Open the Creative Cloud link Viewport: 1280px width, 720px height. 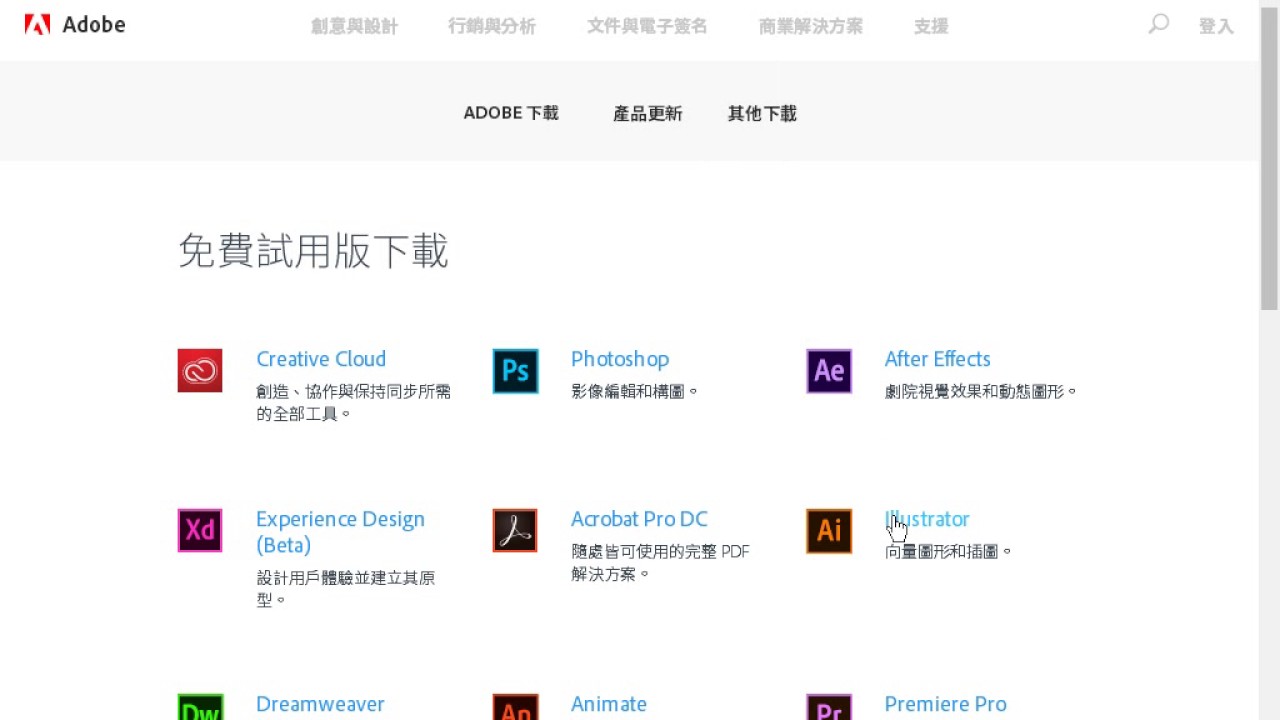coord(321,359)
